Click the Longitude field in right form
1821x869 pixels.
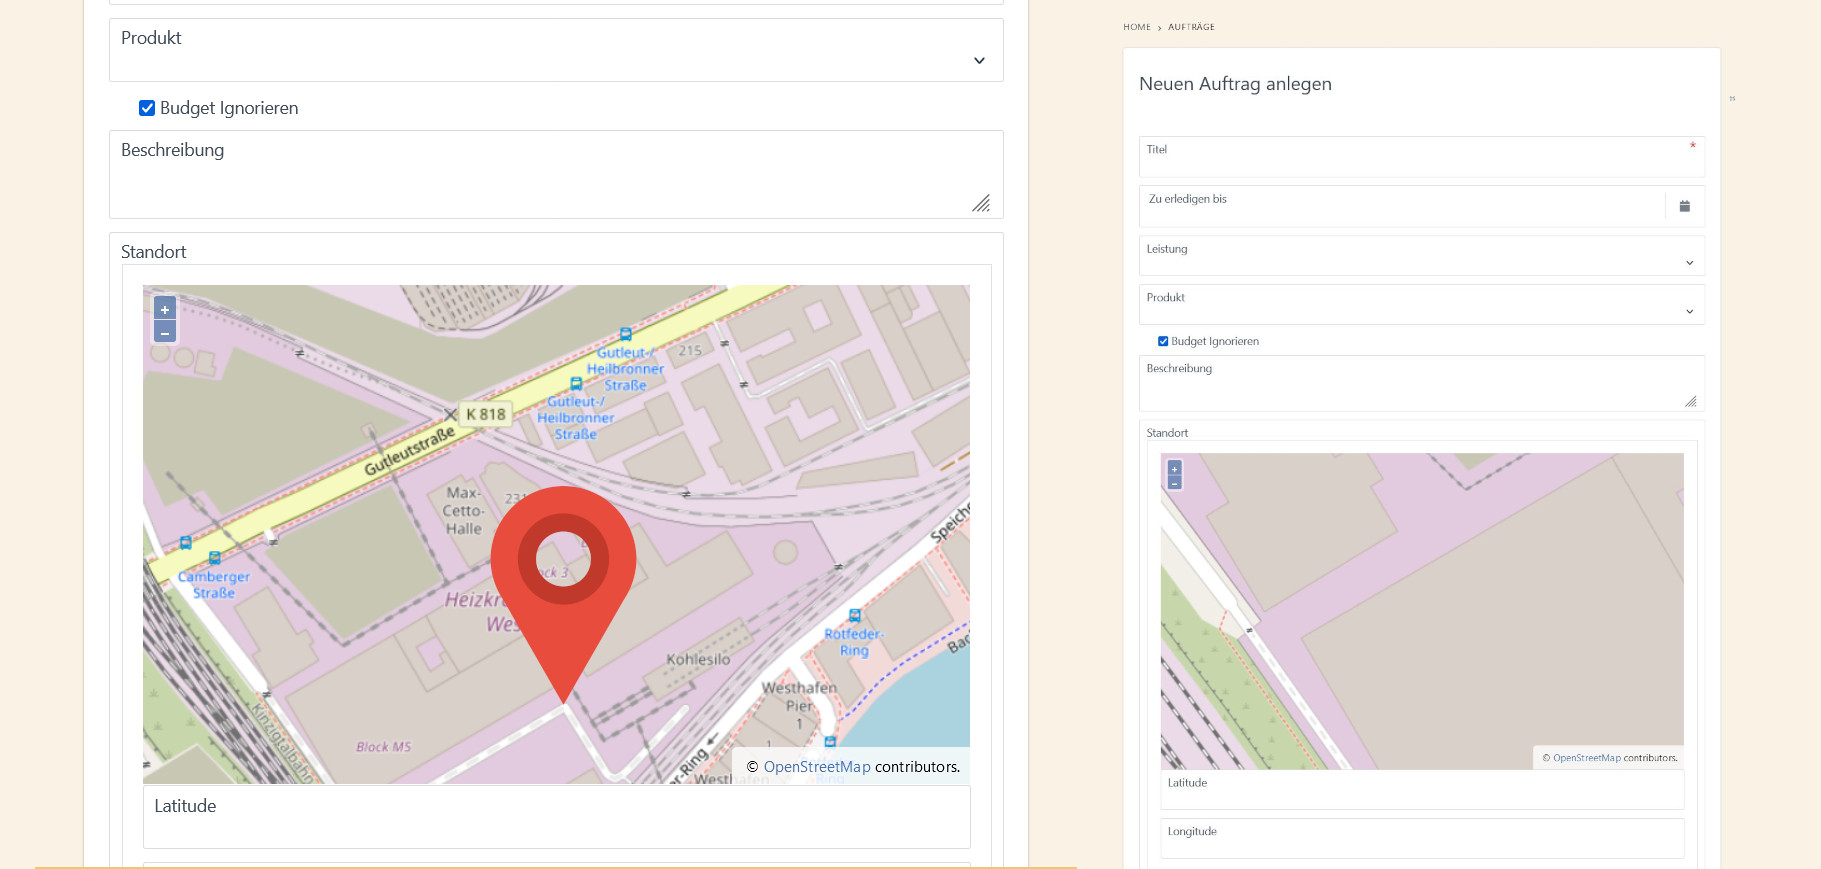click(1422, 838)
